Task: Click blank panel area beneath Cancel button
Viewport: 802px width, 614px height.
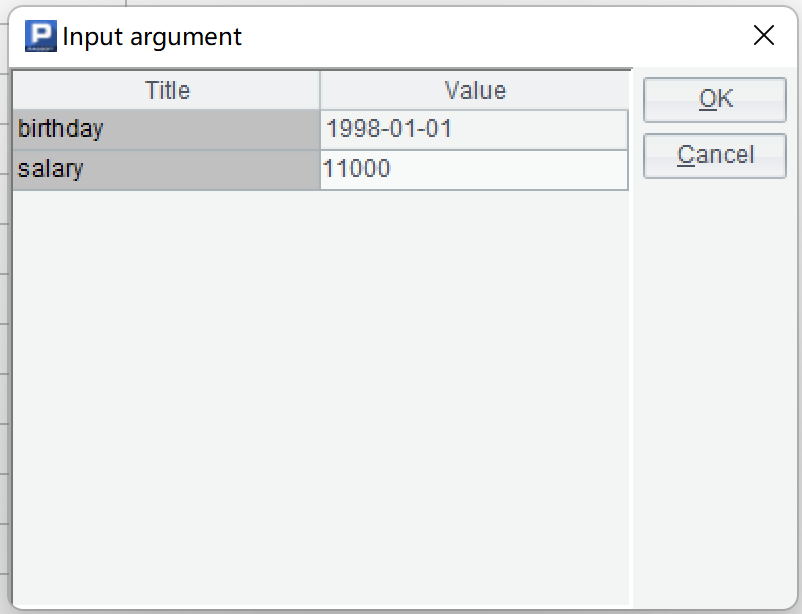Action: [x=715, y=400]
